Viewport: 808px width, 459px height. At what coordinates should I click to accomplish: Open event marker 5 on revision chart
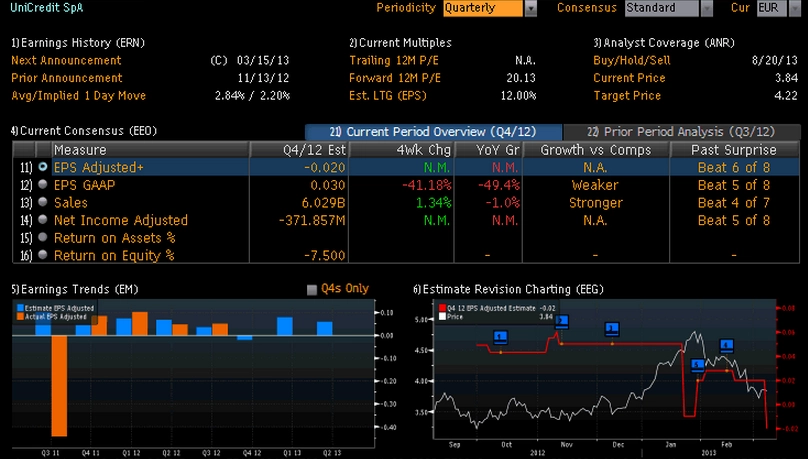coord(697,365)
